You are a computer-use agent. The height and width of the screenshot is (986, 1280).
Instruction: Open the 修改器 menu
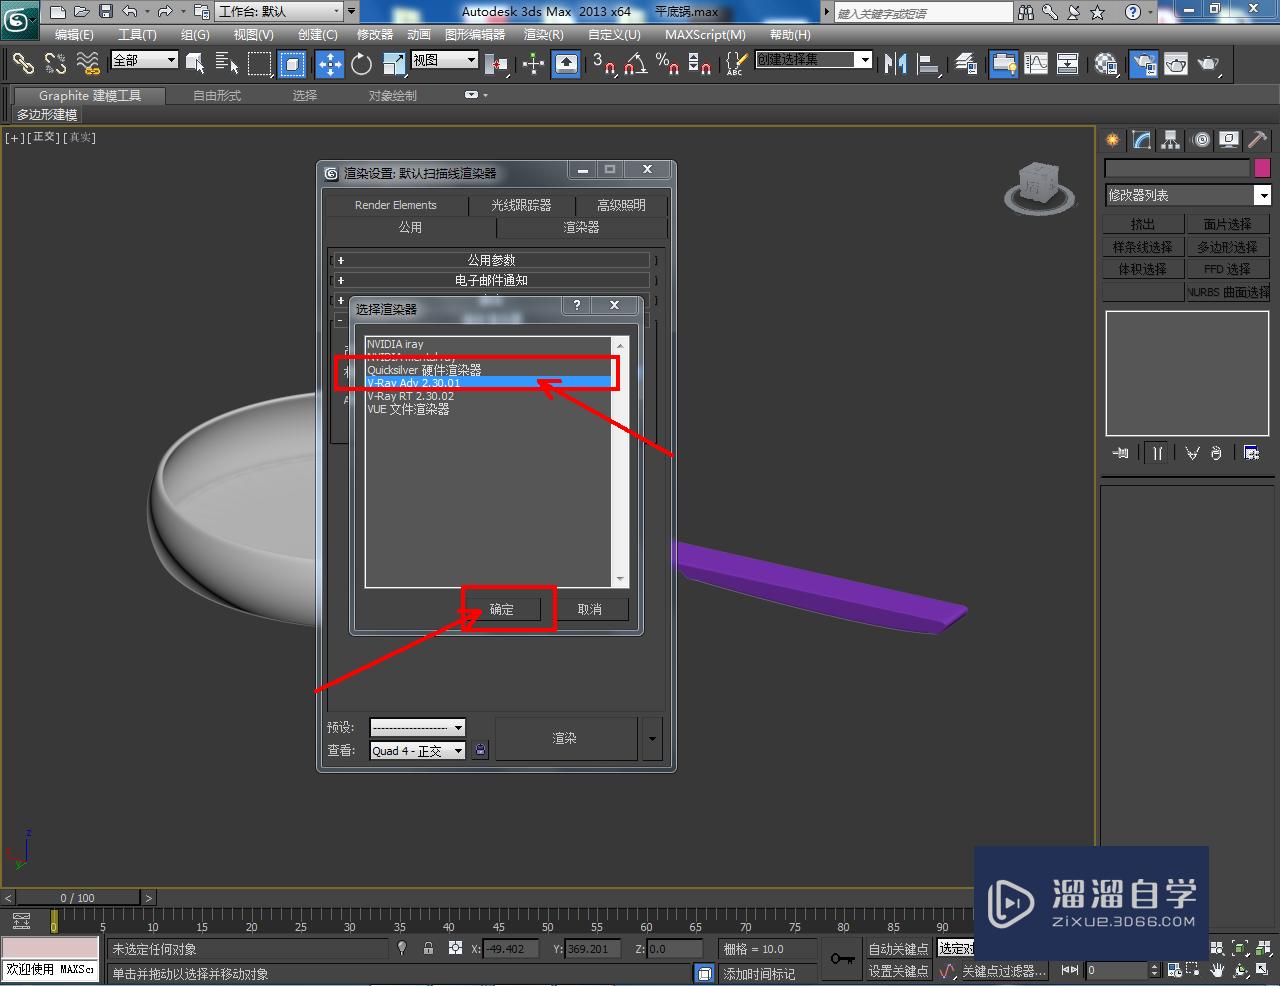point(375,34)
